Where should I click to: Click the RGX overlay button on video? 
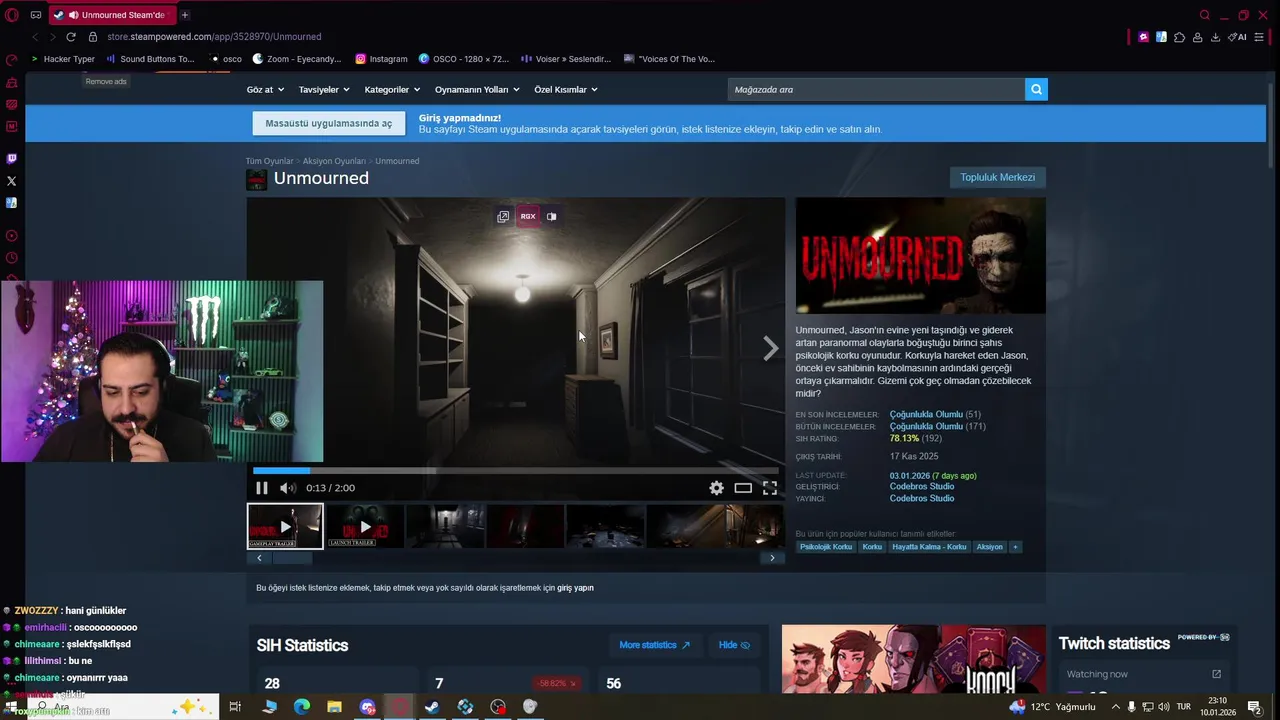coord(528,216)
